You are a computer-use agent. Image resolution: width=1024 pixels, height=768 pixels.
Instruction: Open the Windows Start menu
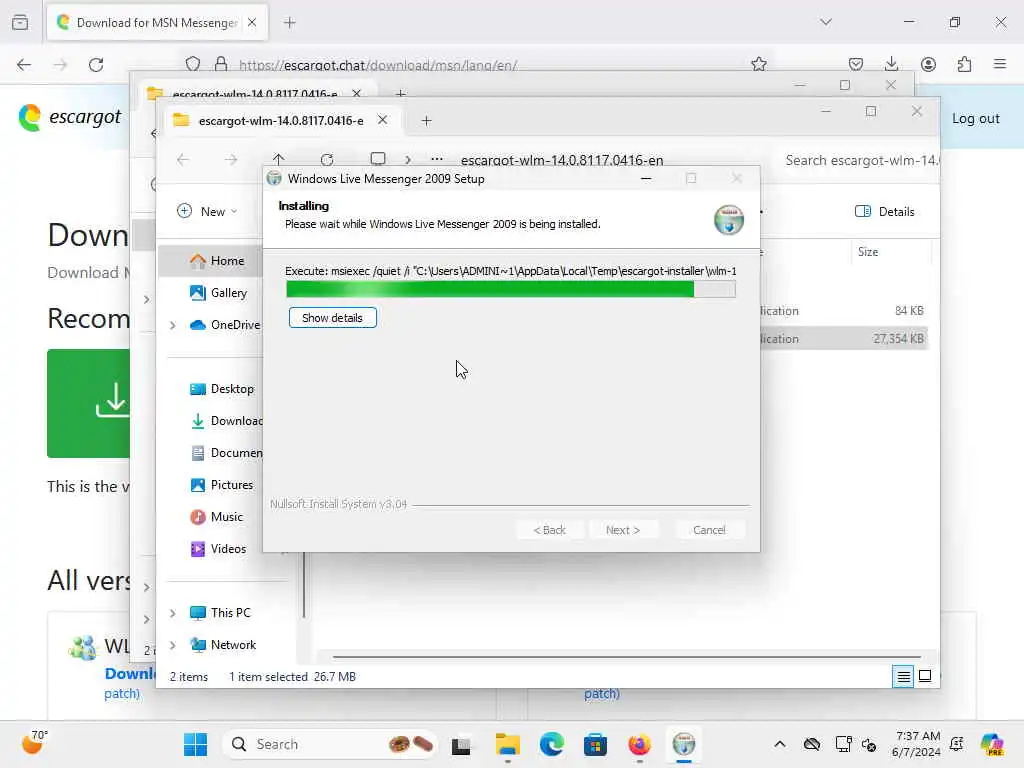pyautogui.click(x=195, y=744)
